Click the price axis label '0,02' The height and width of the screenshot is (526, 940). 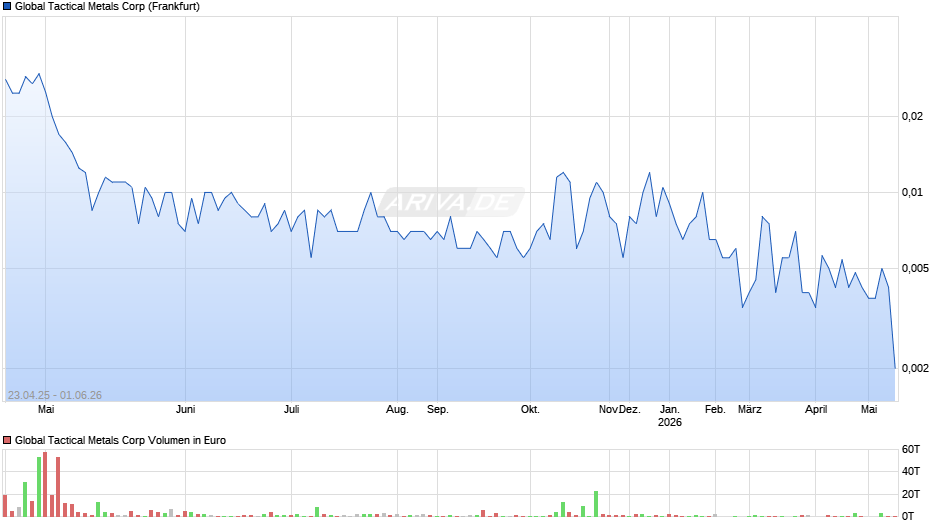912,116
